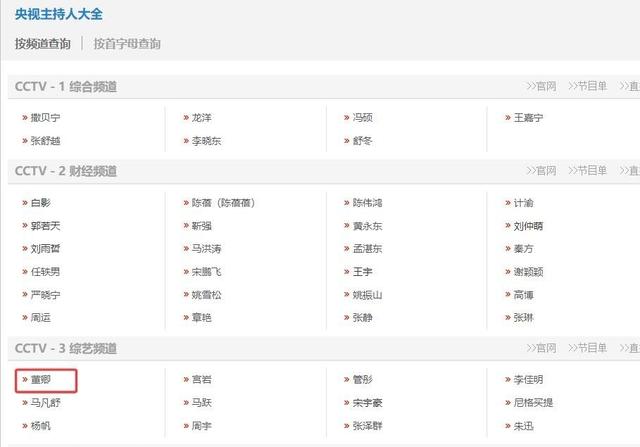Click the CCTV - 3 综艺频道 heading
640x447 pixels.
pos(66,348)
